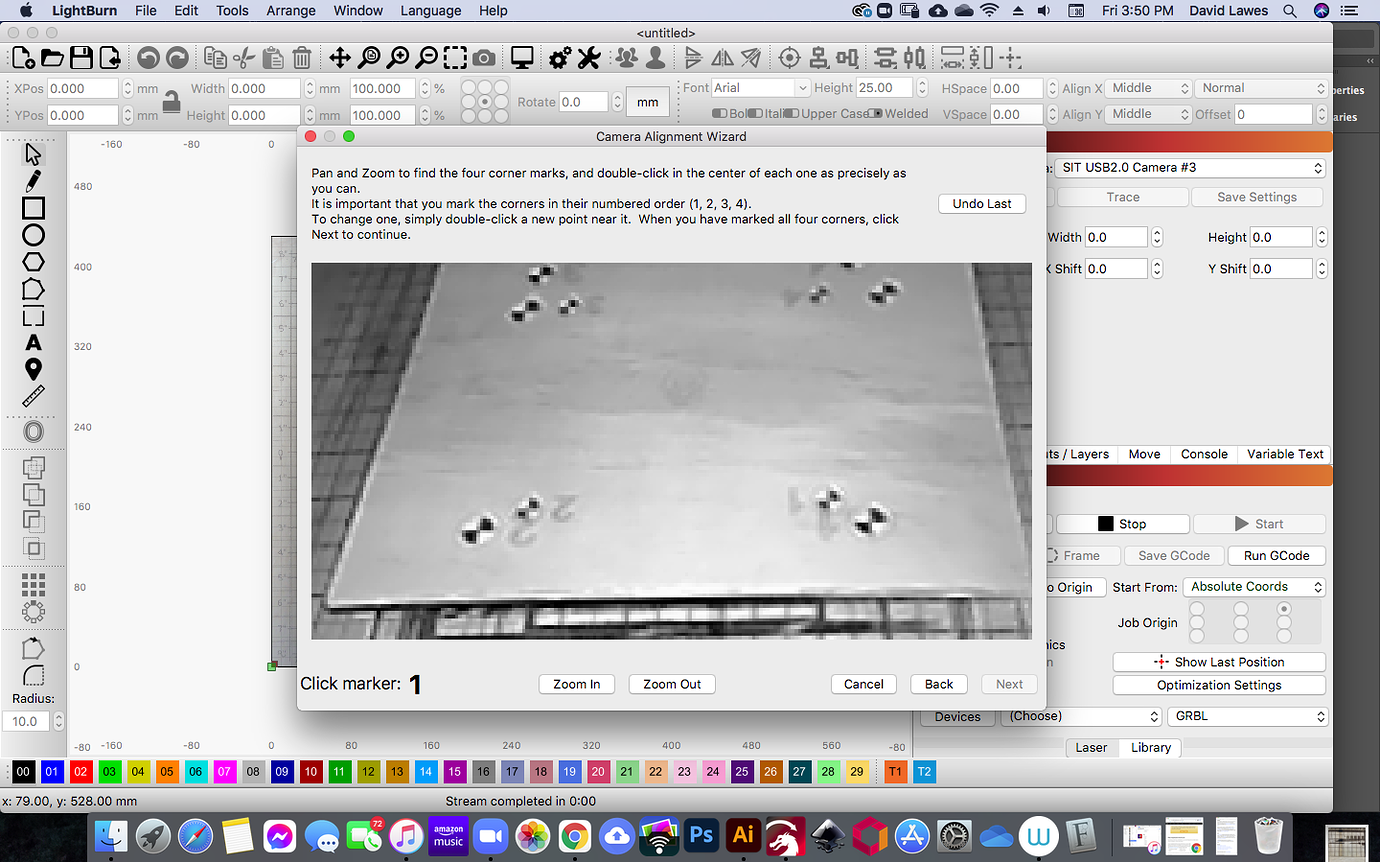Switch to the Console tab
Image resolution: width=1380 pixels, height=862 pixels.
tap(1203, 453)
